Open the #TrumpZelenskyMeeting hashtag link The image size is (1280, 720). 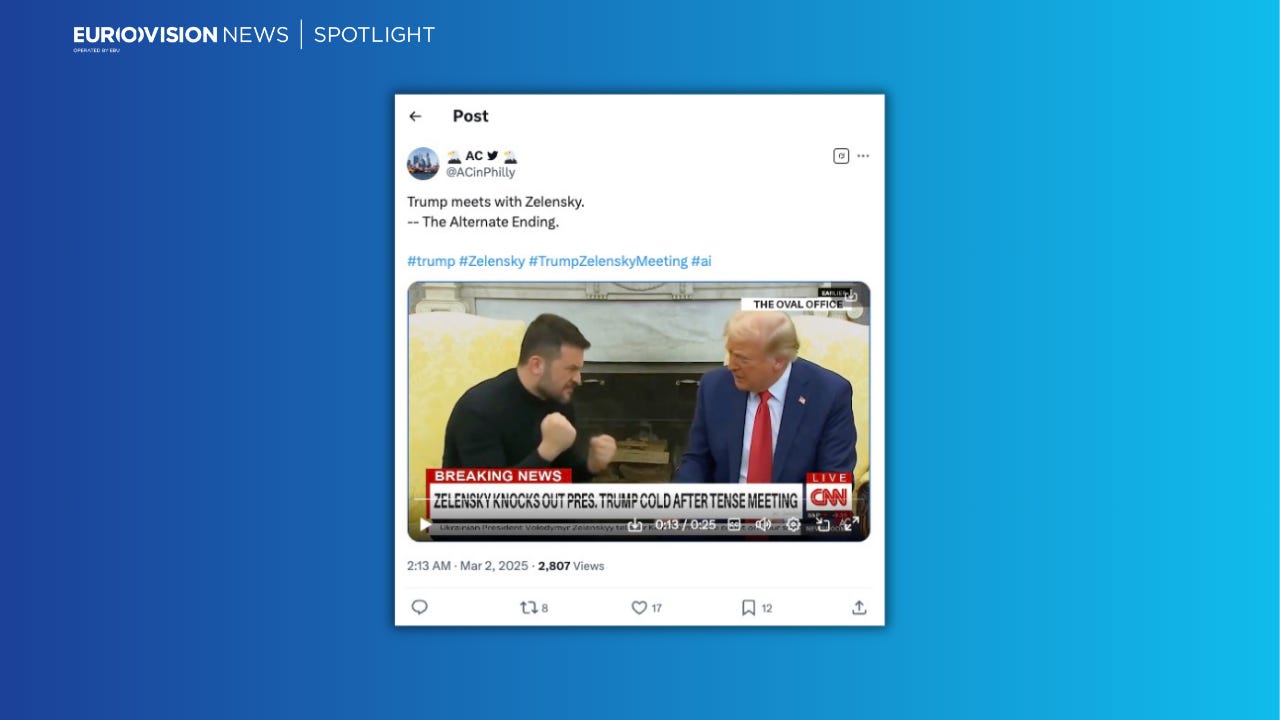(x=608, y=261)
